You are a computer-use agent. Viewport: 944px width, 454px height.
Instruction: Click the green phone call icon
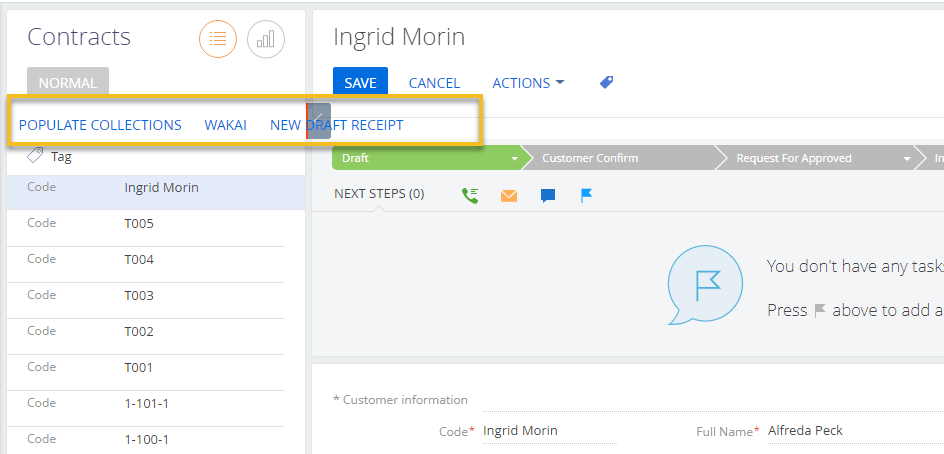[470, 195]
